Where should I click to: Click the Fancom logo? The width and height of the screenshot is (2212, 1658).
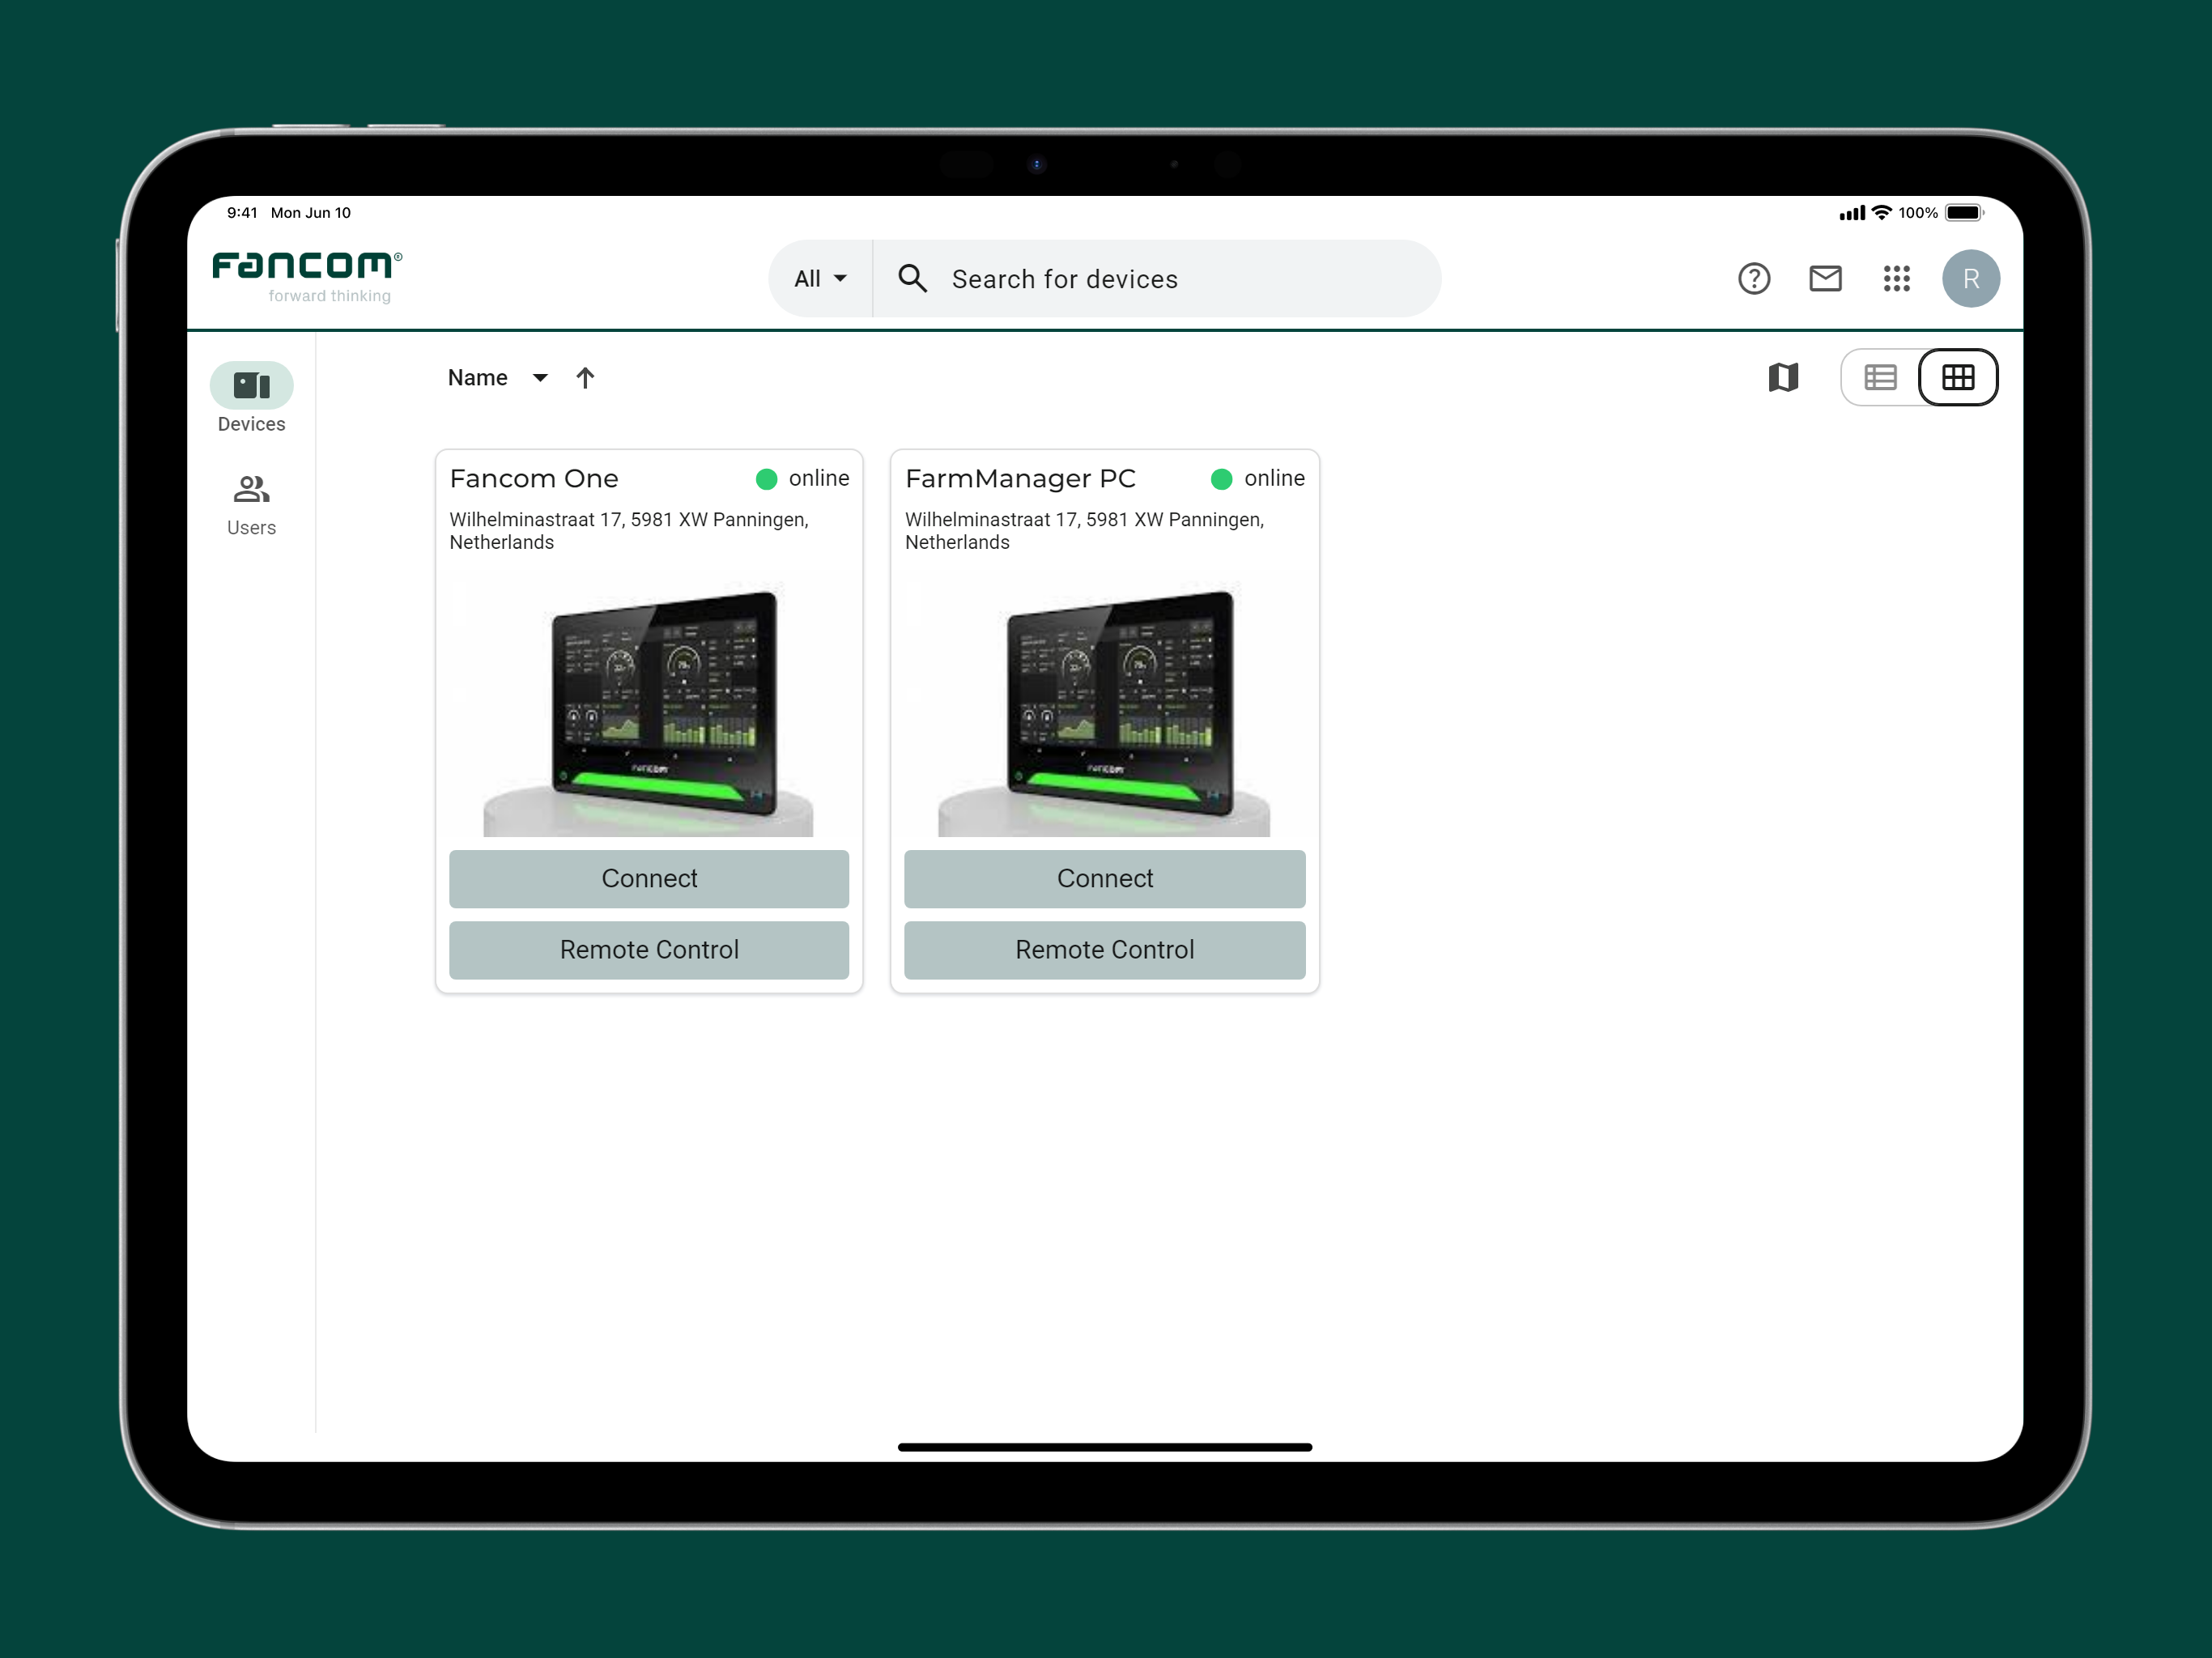[x=307, y=276]
